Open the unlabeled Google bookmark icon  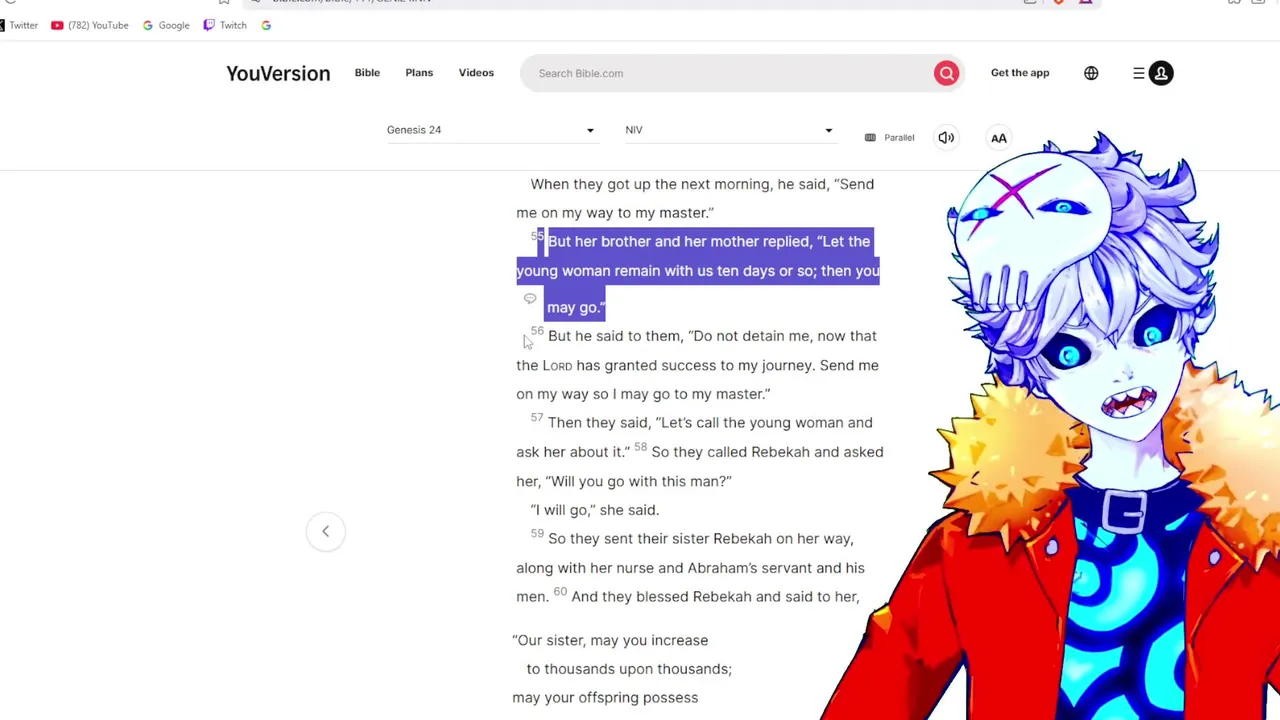tap(266, 25)
